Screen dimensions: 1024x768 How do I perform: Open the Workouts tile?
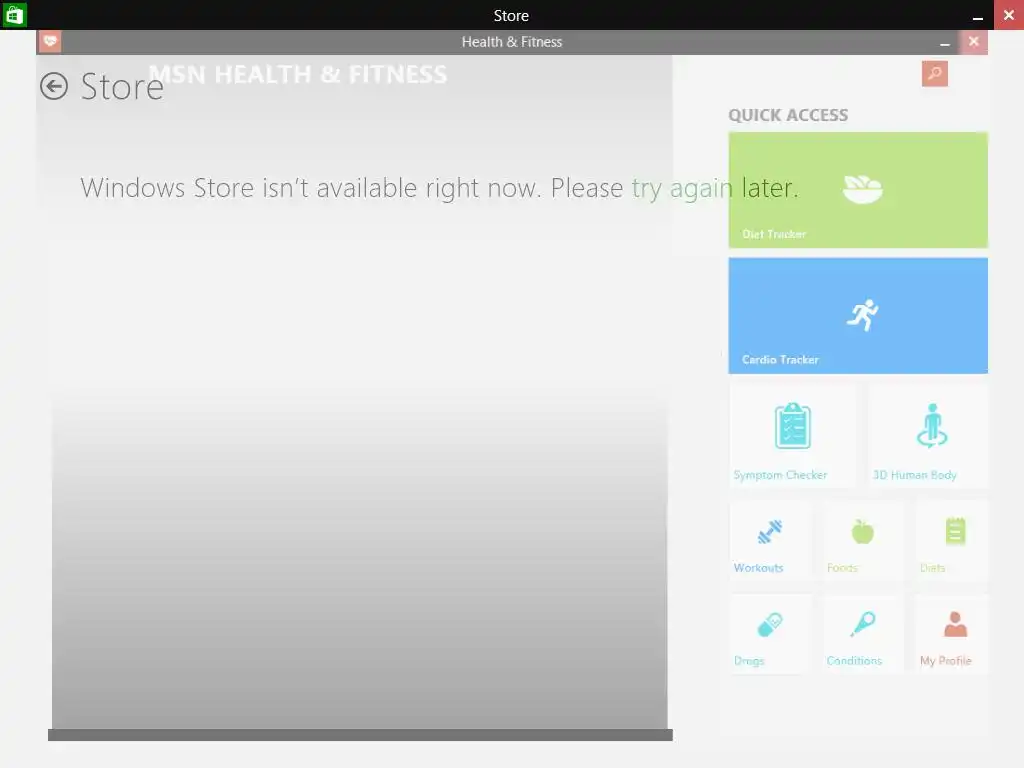click(x=771, y=541)
